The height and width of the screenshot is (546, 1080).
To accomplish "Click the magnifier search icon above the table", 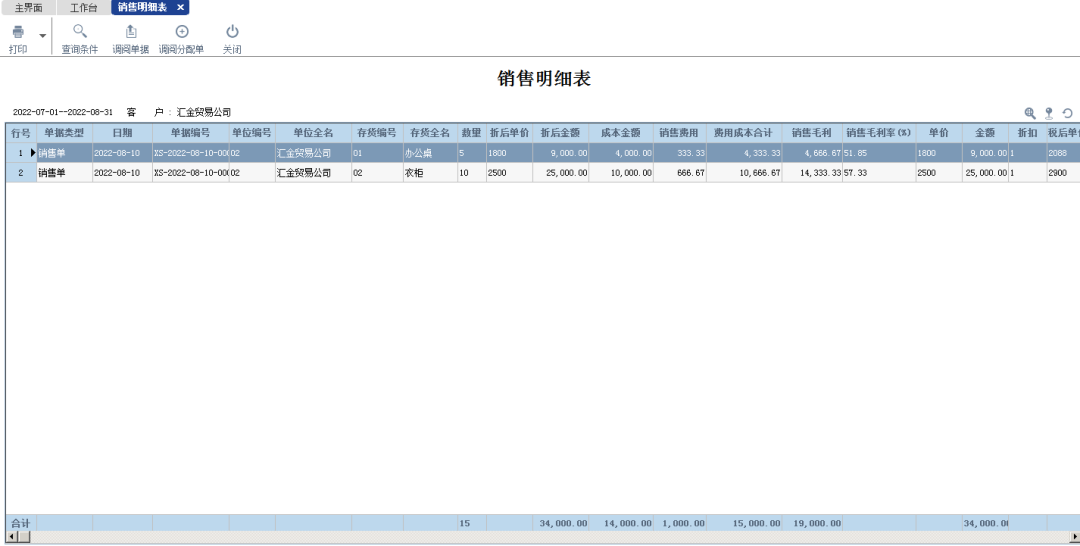I will (1030, 113).
